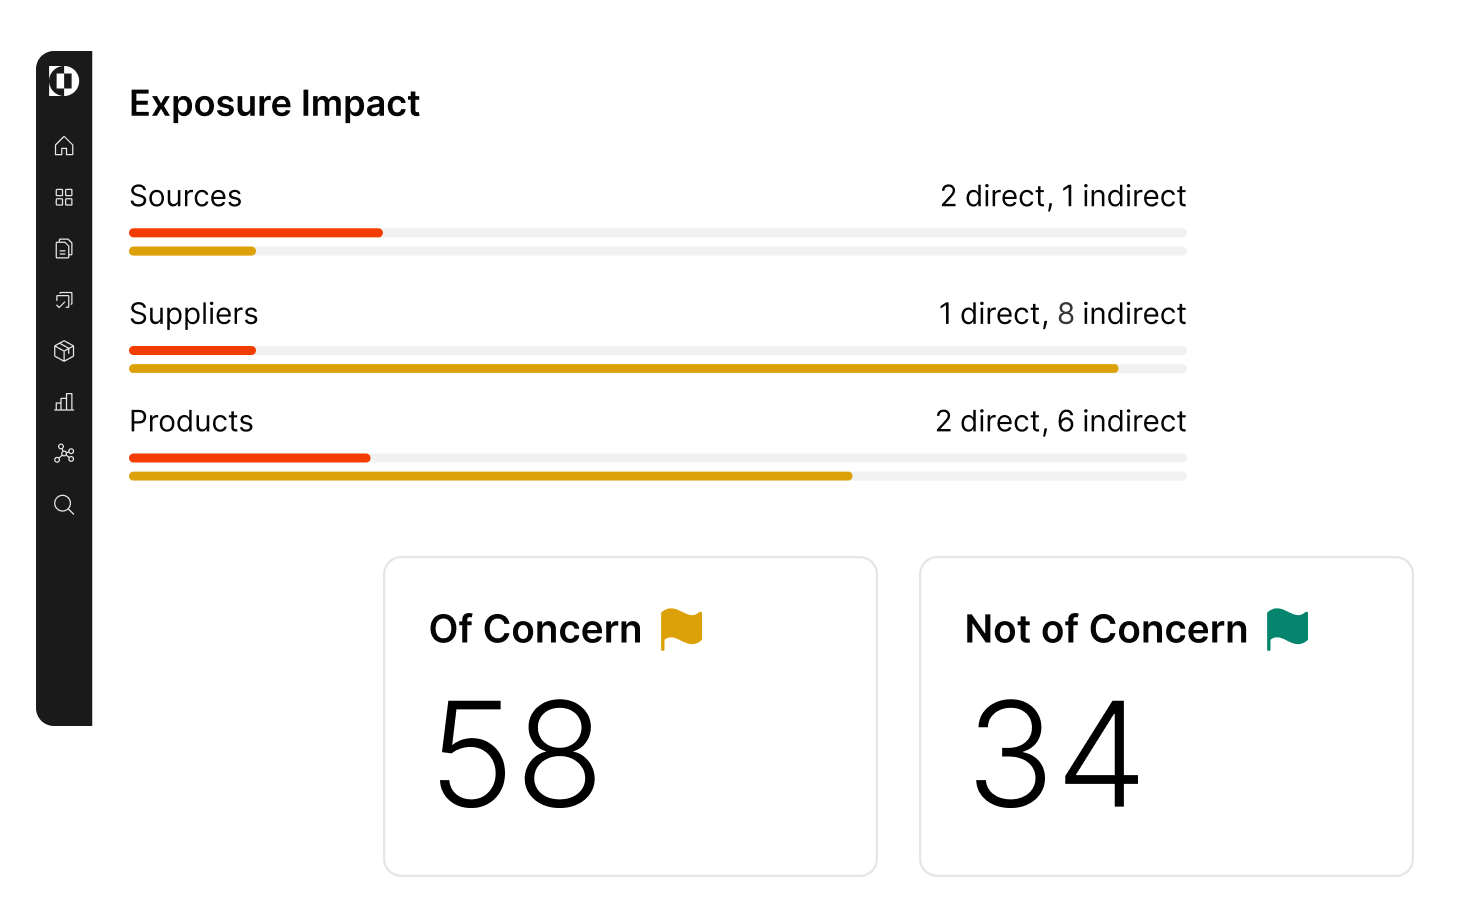1472x924 pixels.
Task: Open Search from the sidebar
Action: 64,505
